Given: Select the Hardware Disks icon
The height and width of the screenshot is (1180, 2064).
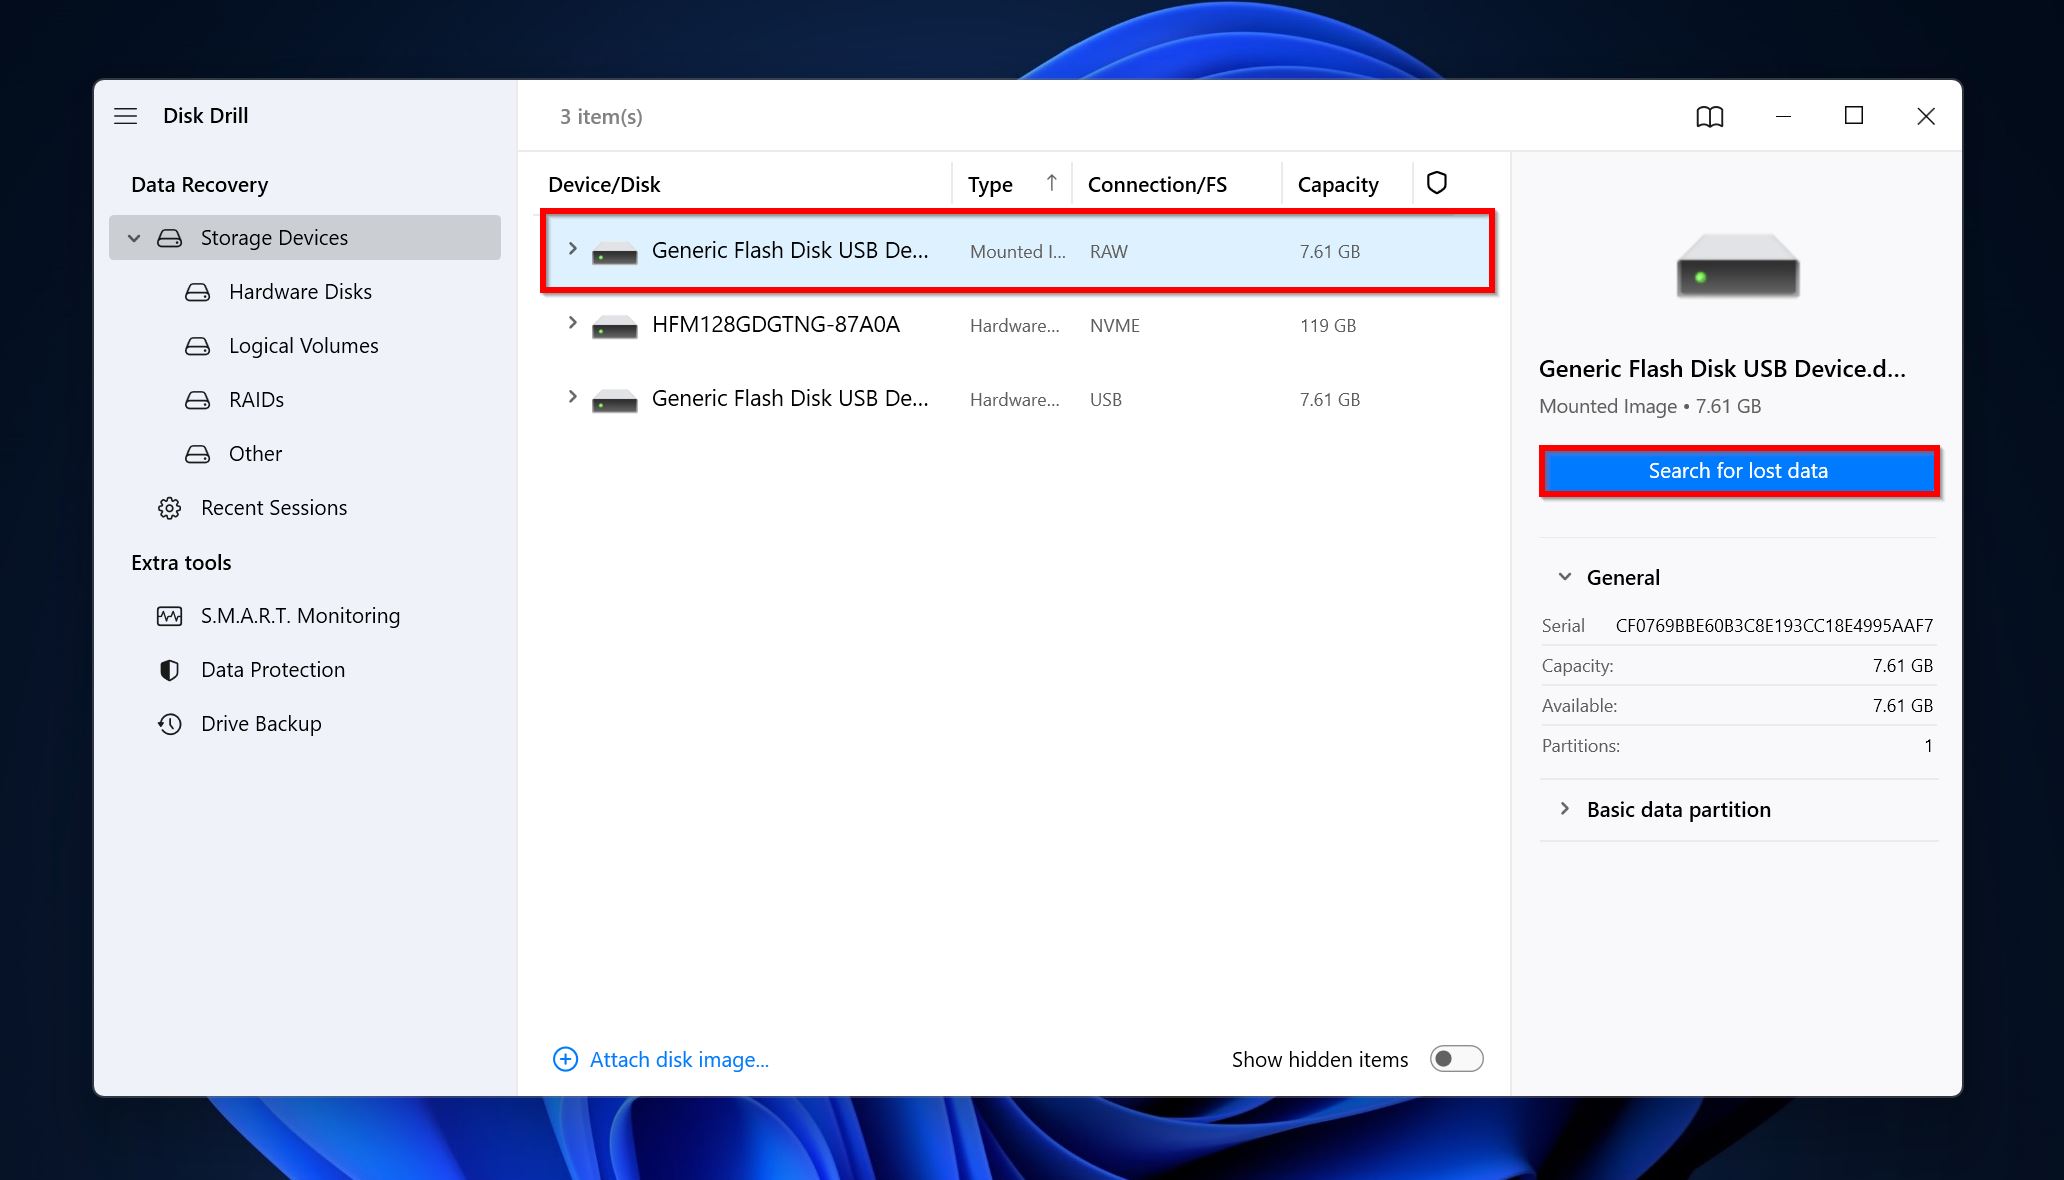Looking at the screenshot, I should pos(198,291).
